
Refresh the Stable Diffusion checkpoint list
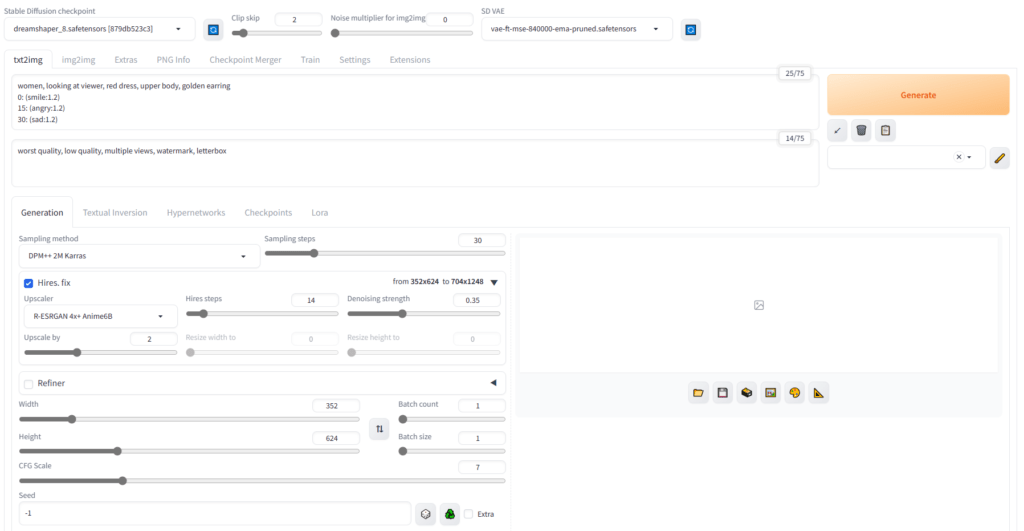click(x=213, y=30)
